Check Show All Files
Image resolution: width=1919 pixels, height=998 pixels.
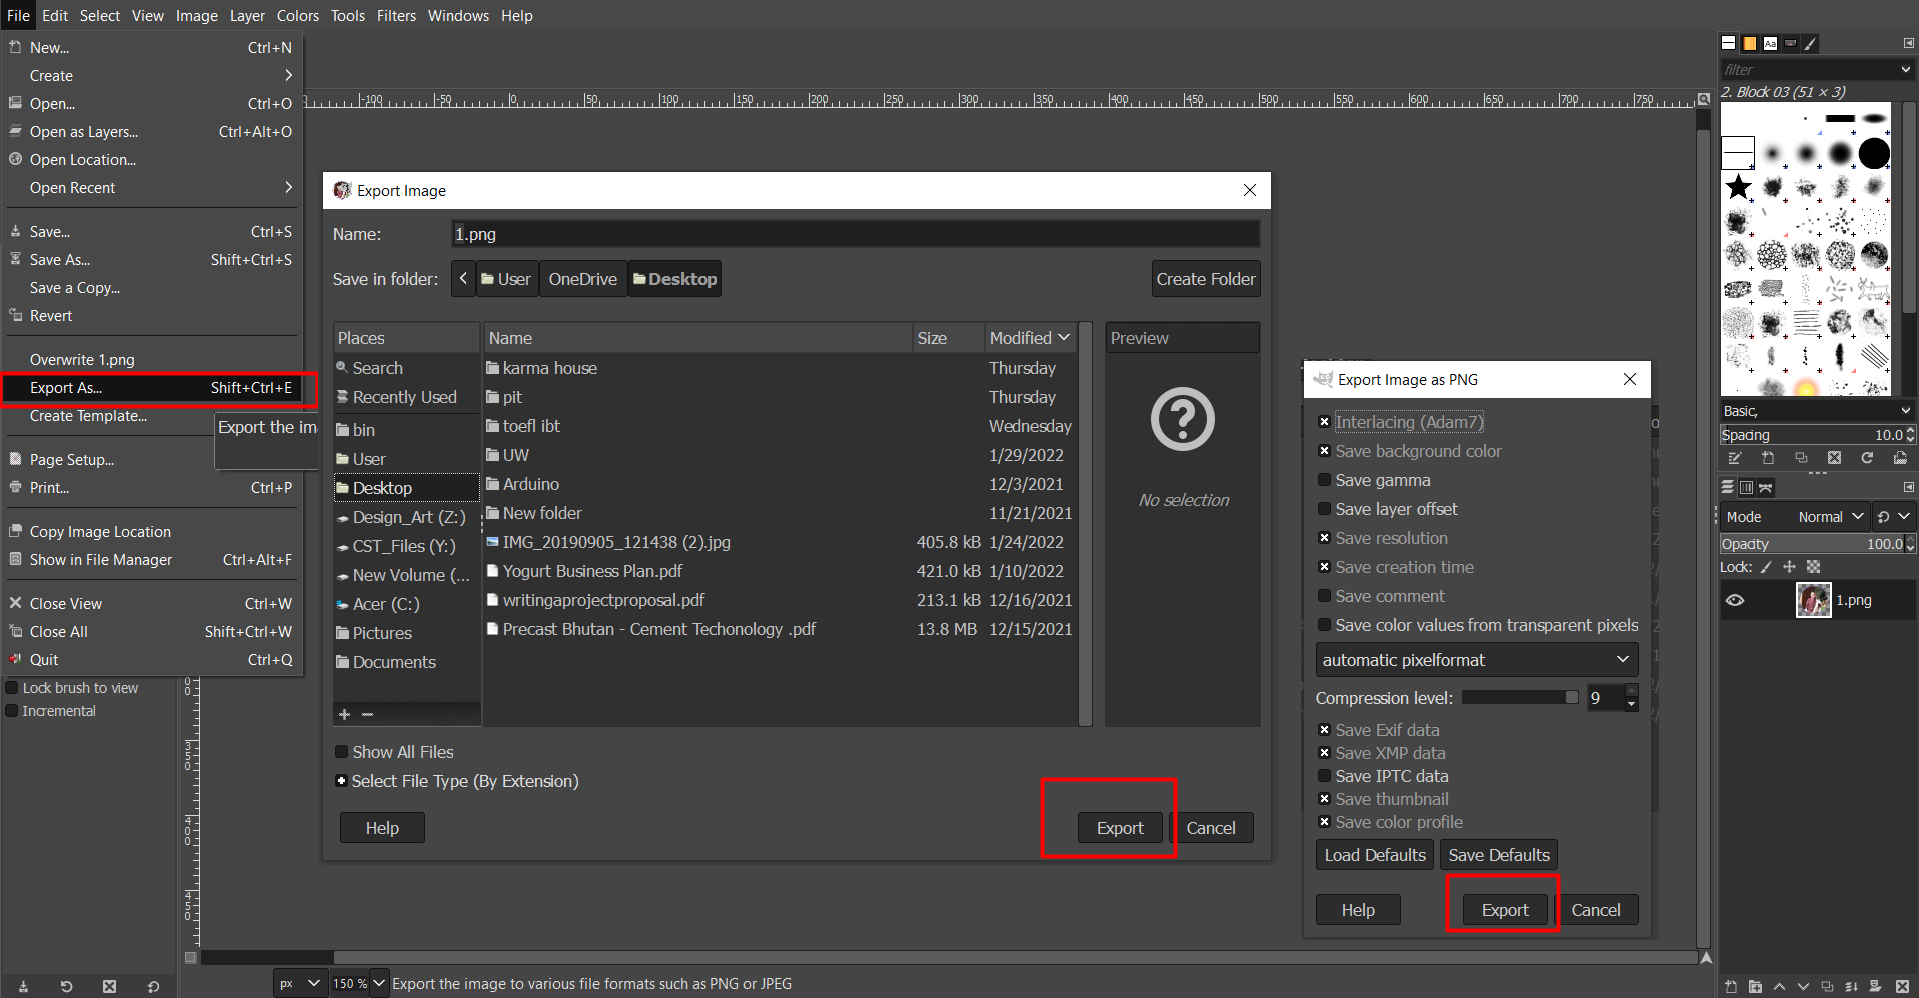[x=341, y=752]
